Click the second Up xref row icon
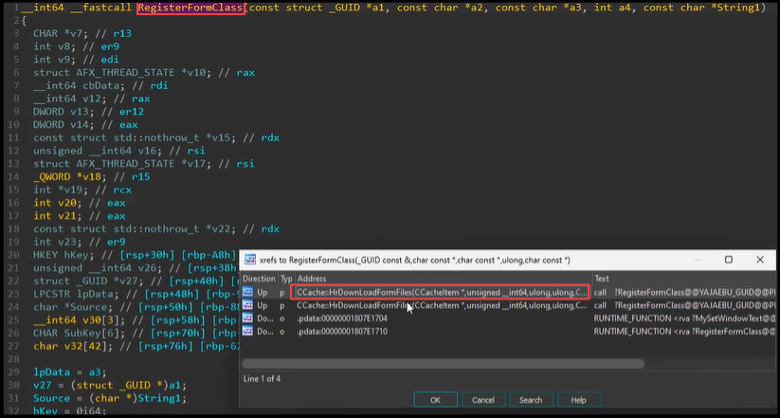The image size is (780, 418). [248, 306]
